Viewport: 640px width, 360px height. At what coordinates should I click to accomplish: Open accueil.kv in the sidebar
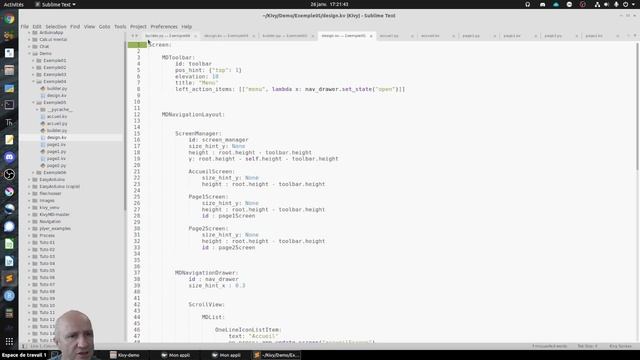57,116
